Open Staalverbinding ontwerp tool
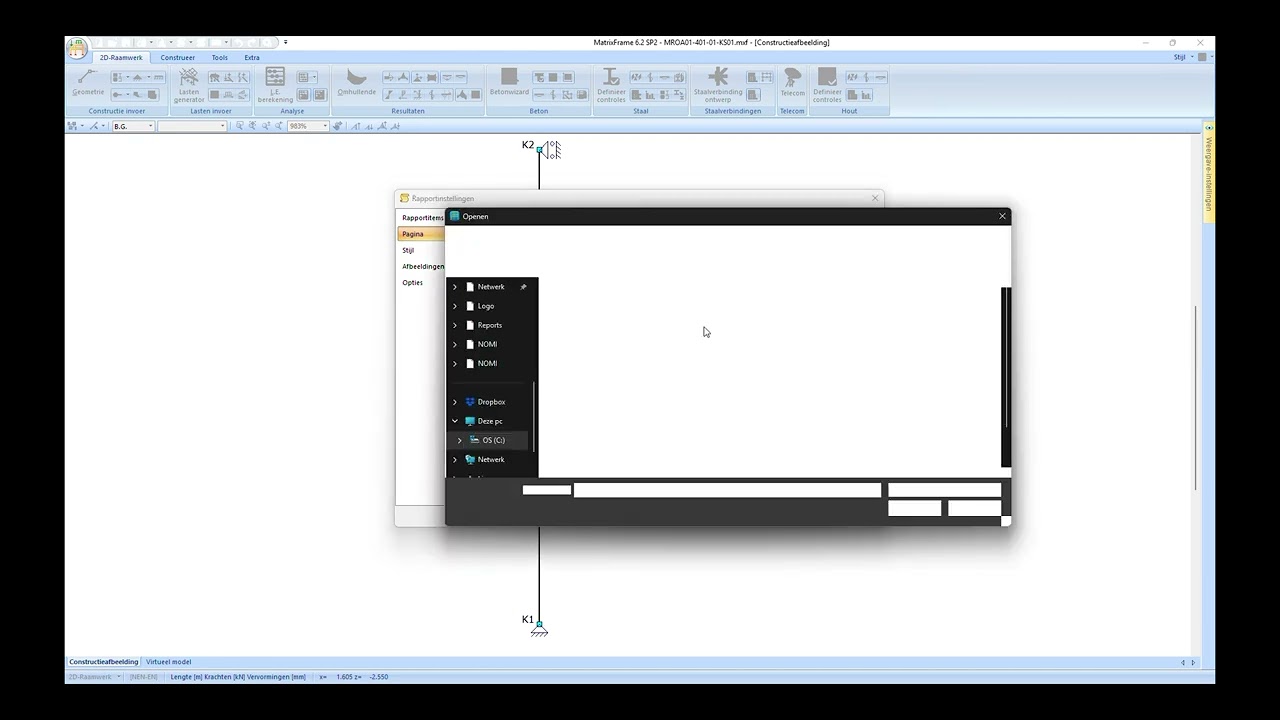1280x720 pixels. click(718, 86)
